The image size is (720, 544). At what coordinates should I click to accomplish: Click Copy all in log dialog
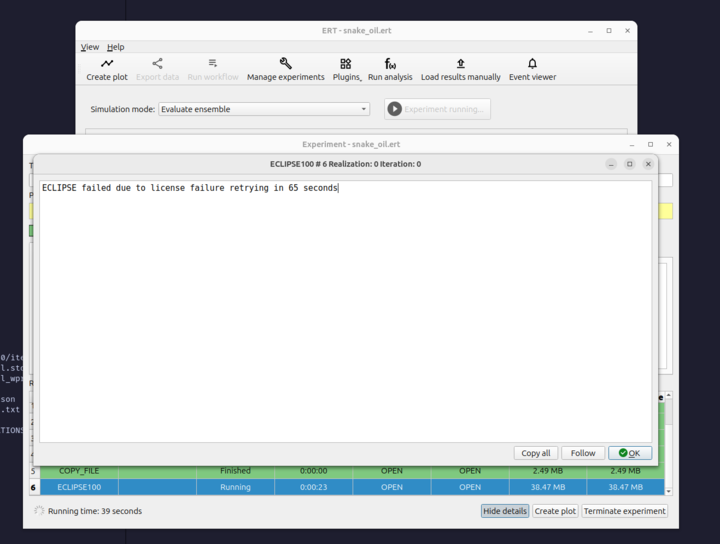535,453
